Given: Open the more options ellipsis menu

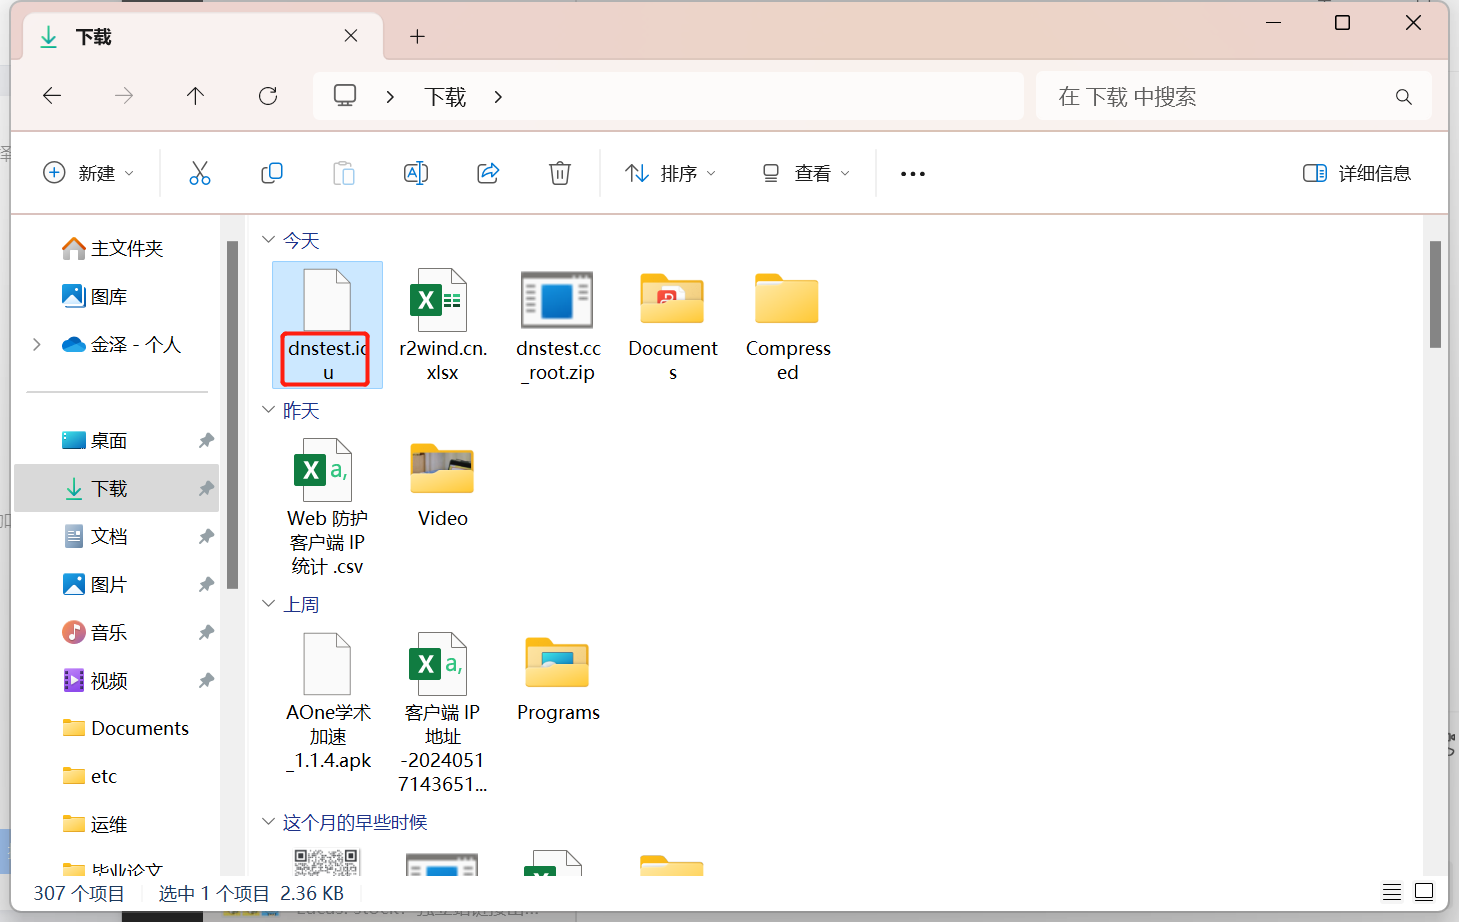Looking at the screenshot, I should pos(912,174).
